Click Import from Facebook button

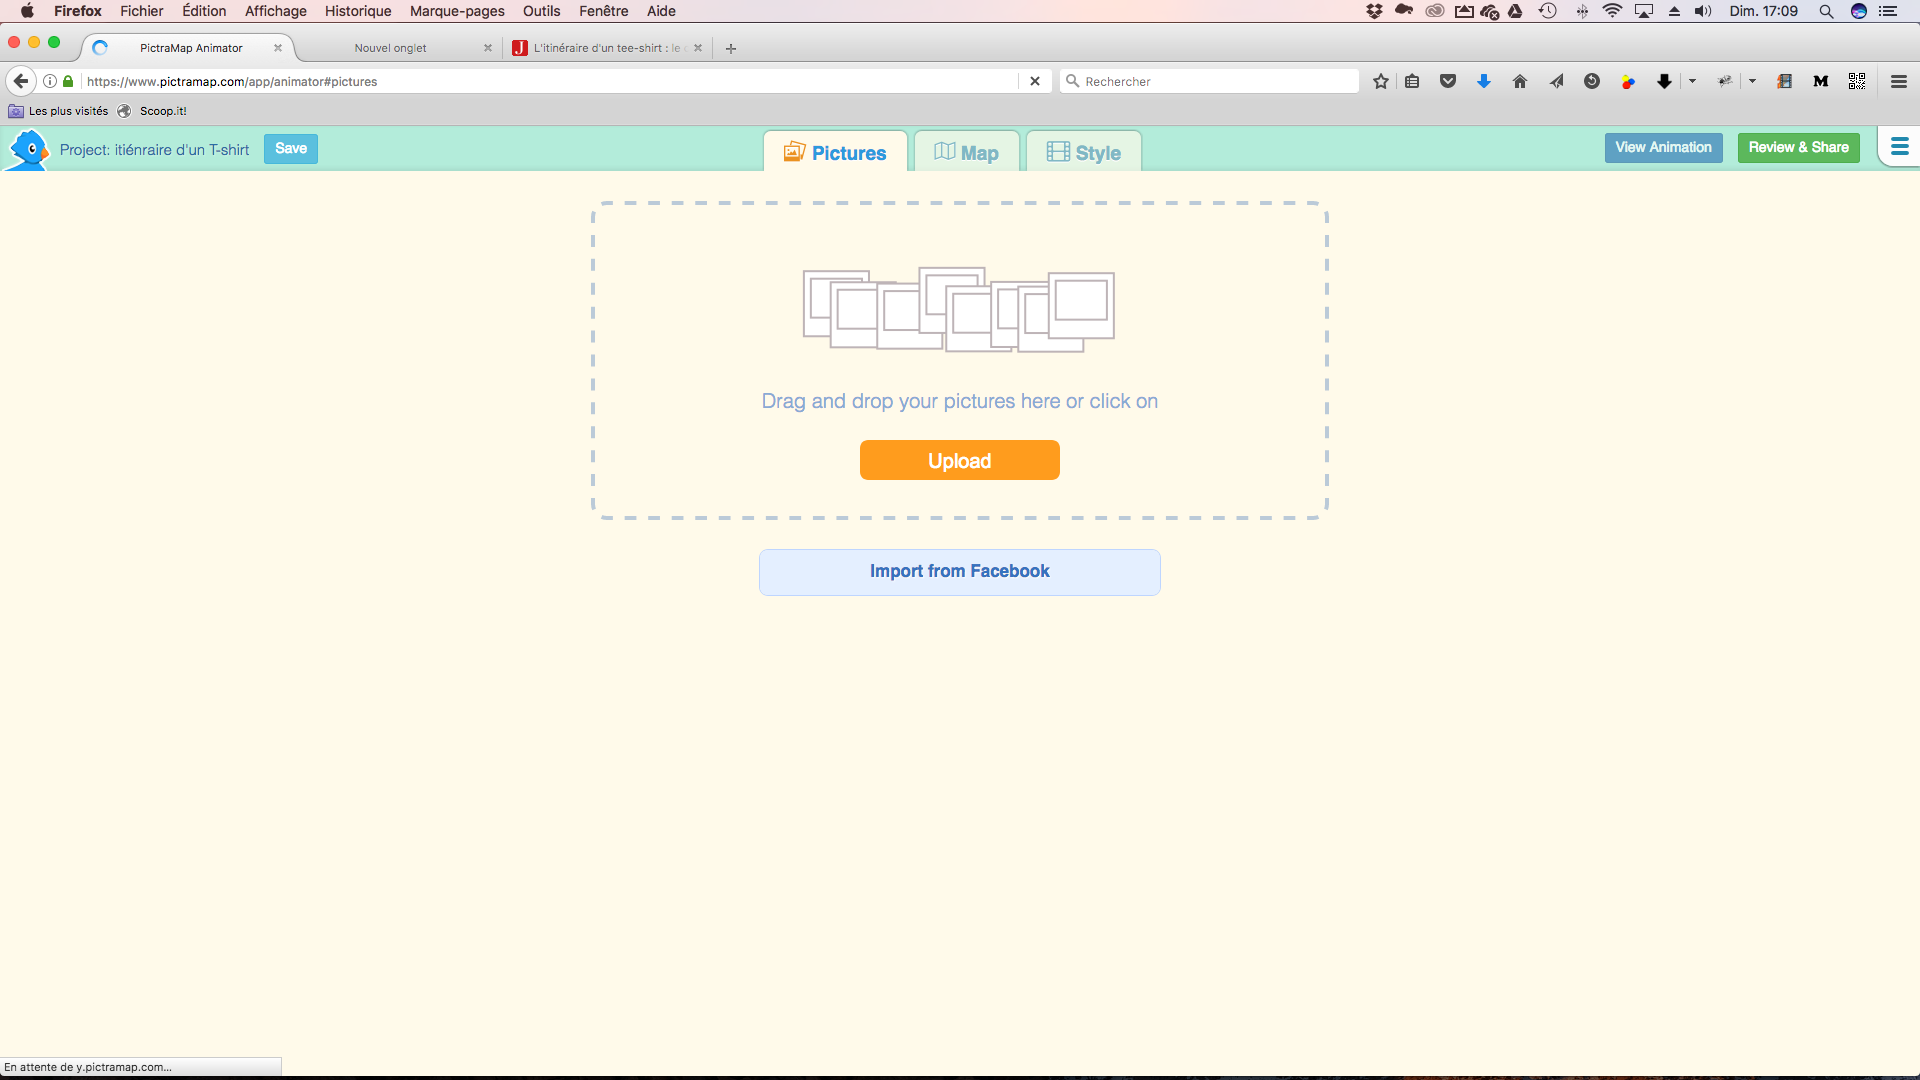tap(959, 570)
